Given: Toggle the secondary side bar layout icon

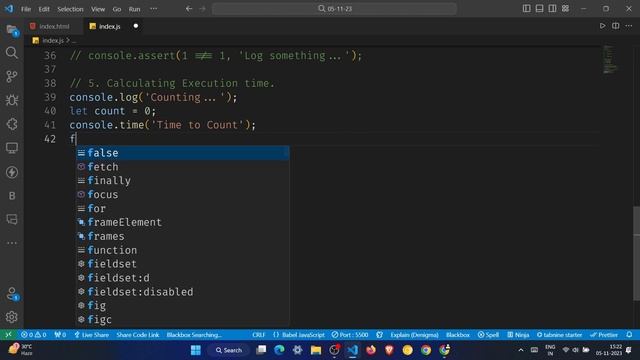Looking at the screenshot, I should 552,9.
